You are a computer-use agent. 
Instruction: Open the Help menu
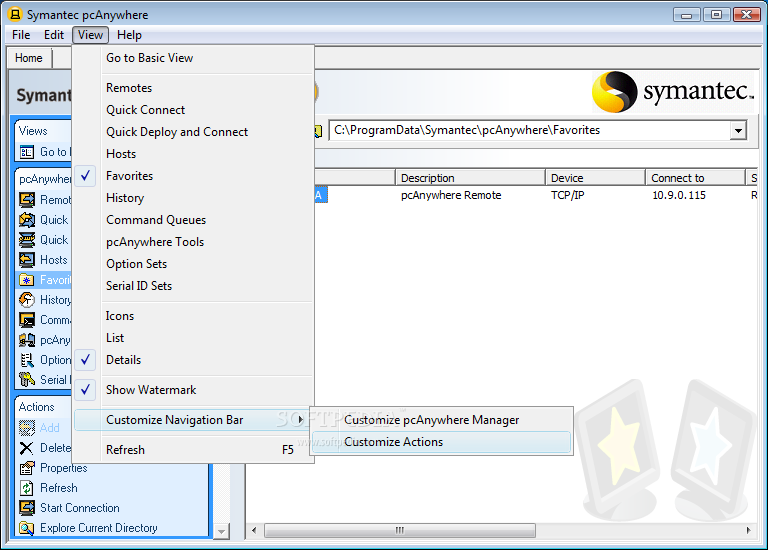coord(129,35)
